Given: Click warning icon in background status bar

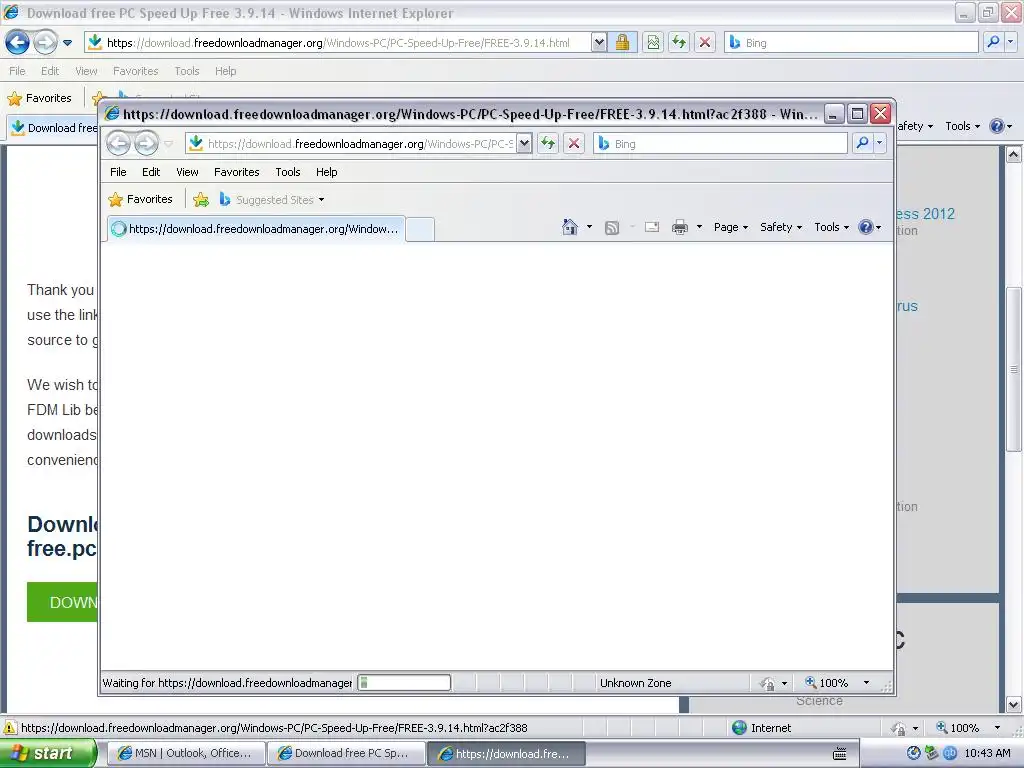Looking at the screenshot, I should [x=10, y=728].
